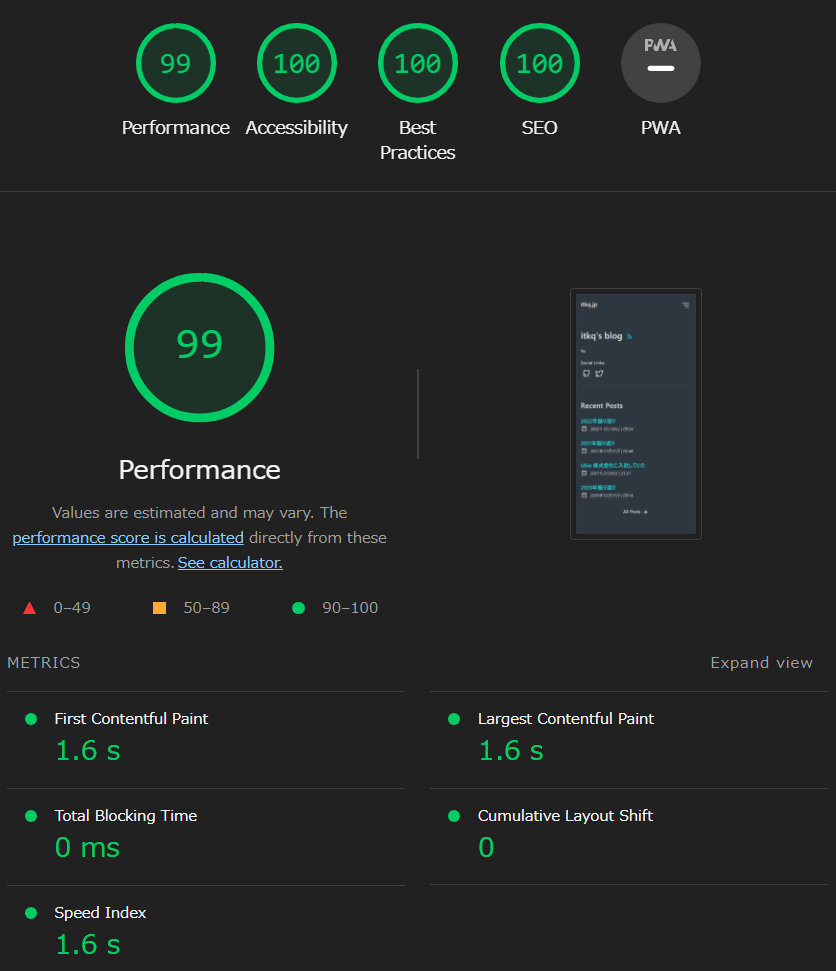Viewport: 836px width, 971px height.
Task: Toggle Expand view for metrics
Action: (x=761, y=663)
